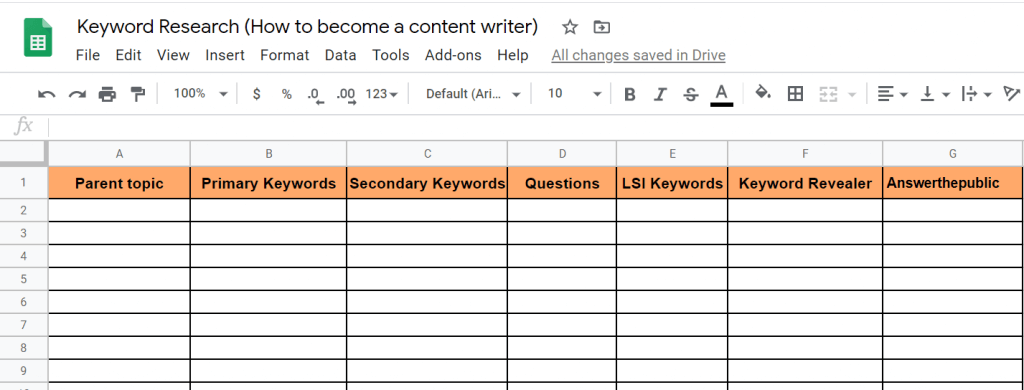This screenshot has height=390, width=1024.
Task: Undo the last action
Action: [46, 94]
